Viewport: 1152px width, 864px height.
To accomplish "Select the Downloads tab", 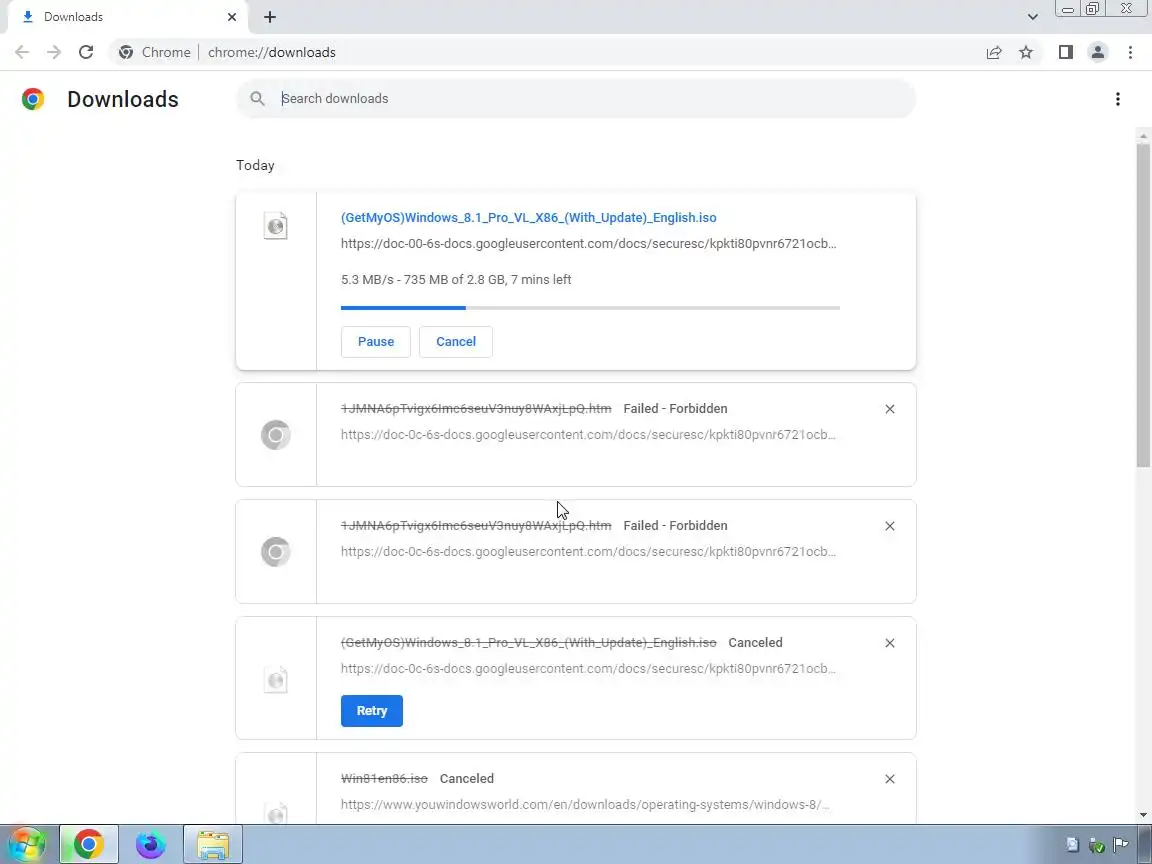I will coord(128,17).
